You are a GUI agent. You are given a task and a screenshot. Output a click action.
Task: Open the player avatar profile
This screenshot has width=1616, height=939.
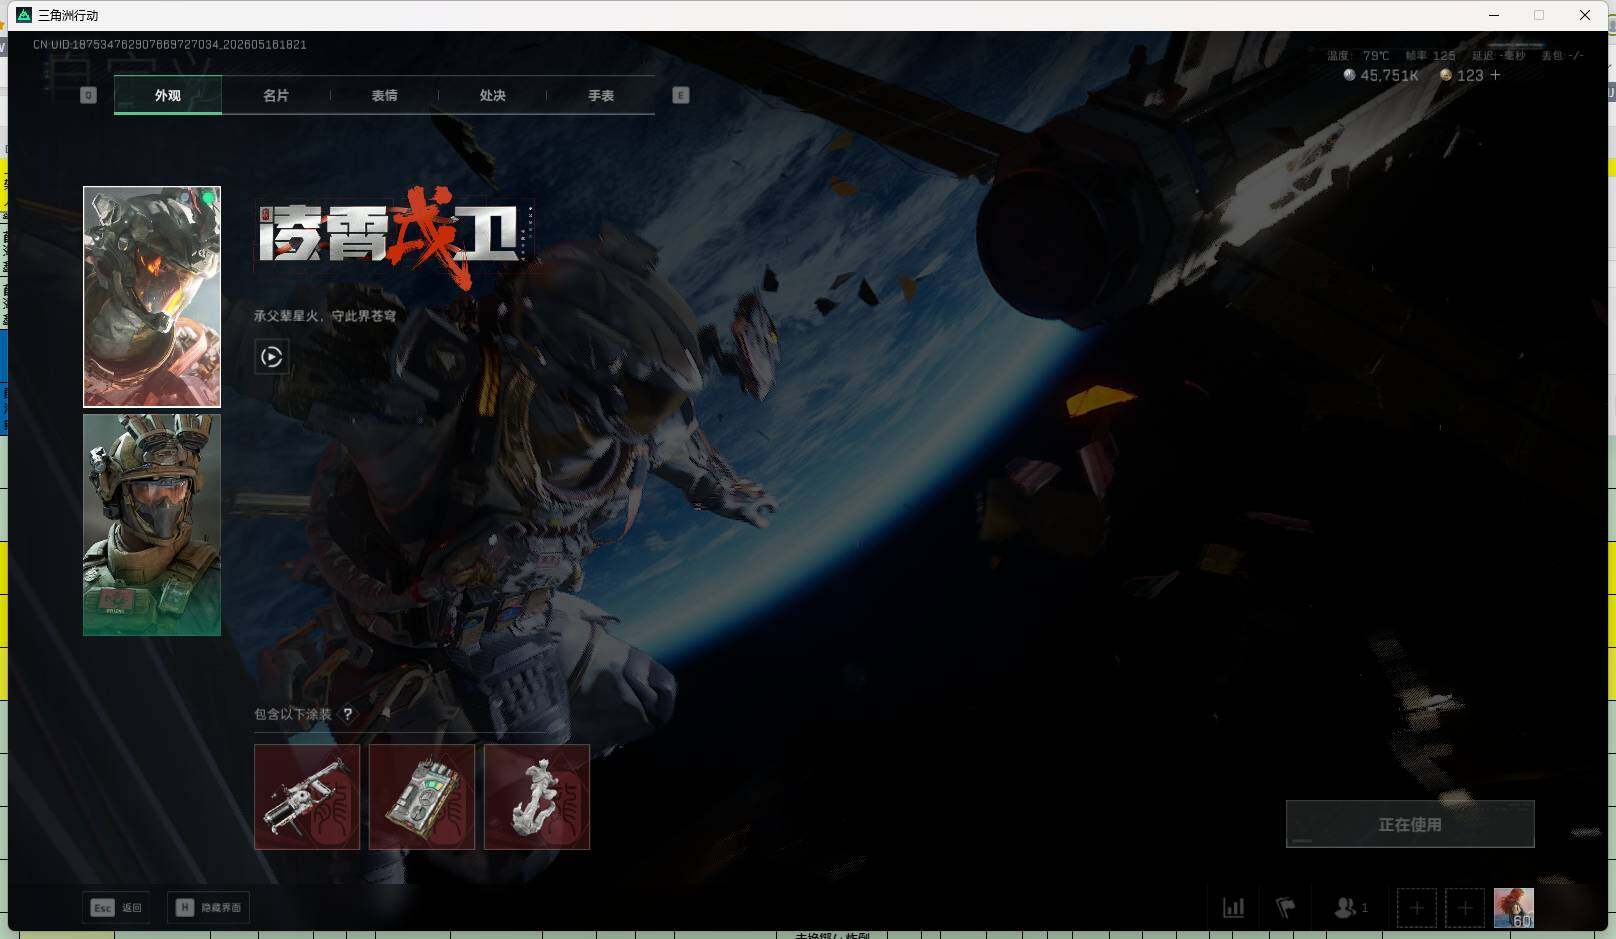(1514, 908)
